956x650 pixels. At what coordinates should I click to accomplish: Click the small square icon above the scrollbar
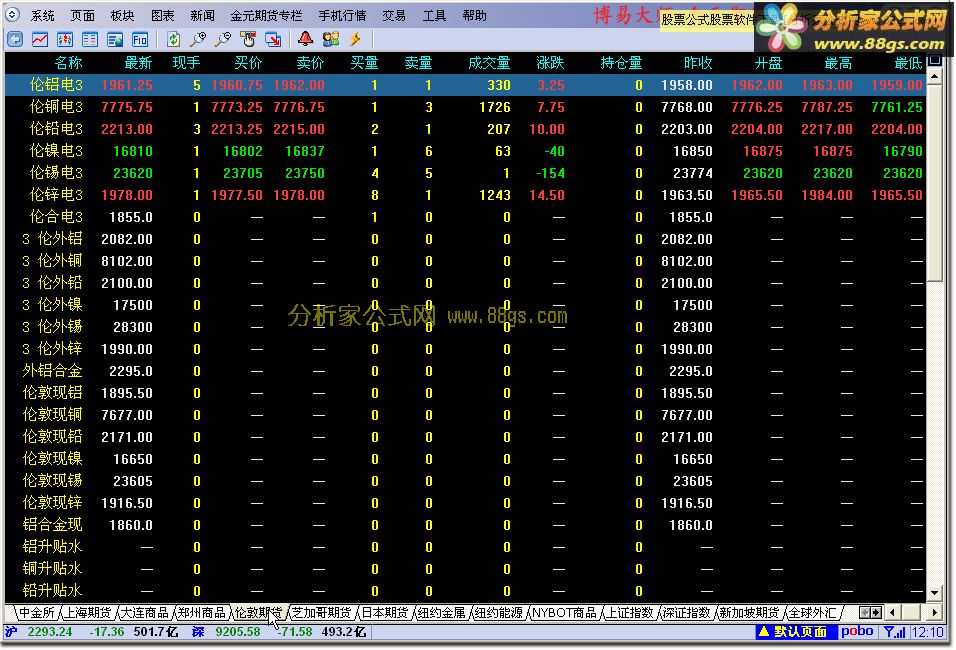point(934,60)
